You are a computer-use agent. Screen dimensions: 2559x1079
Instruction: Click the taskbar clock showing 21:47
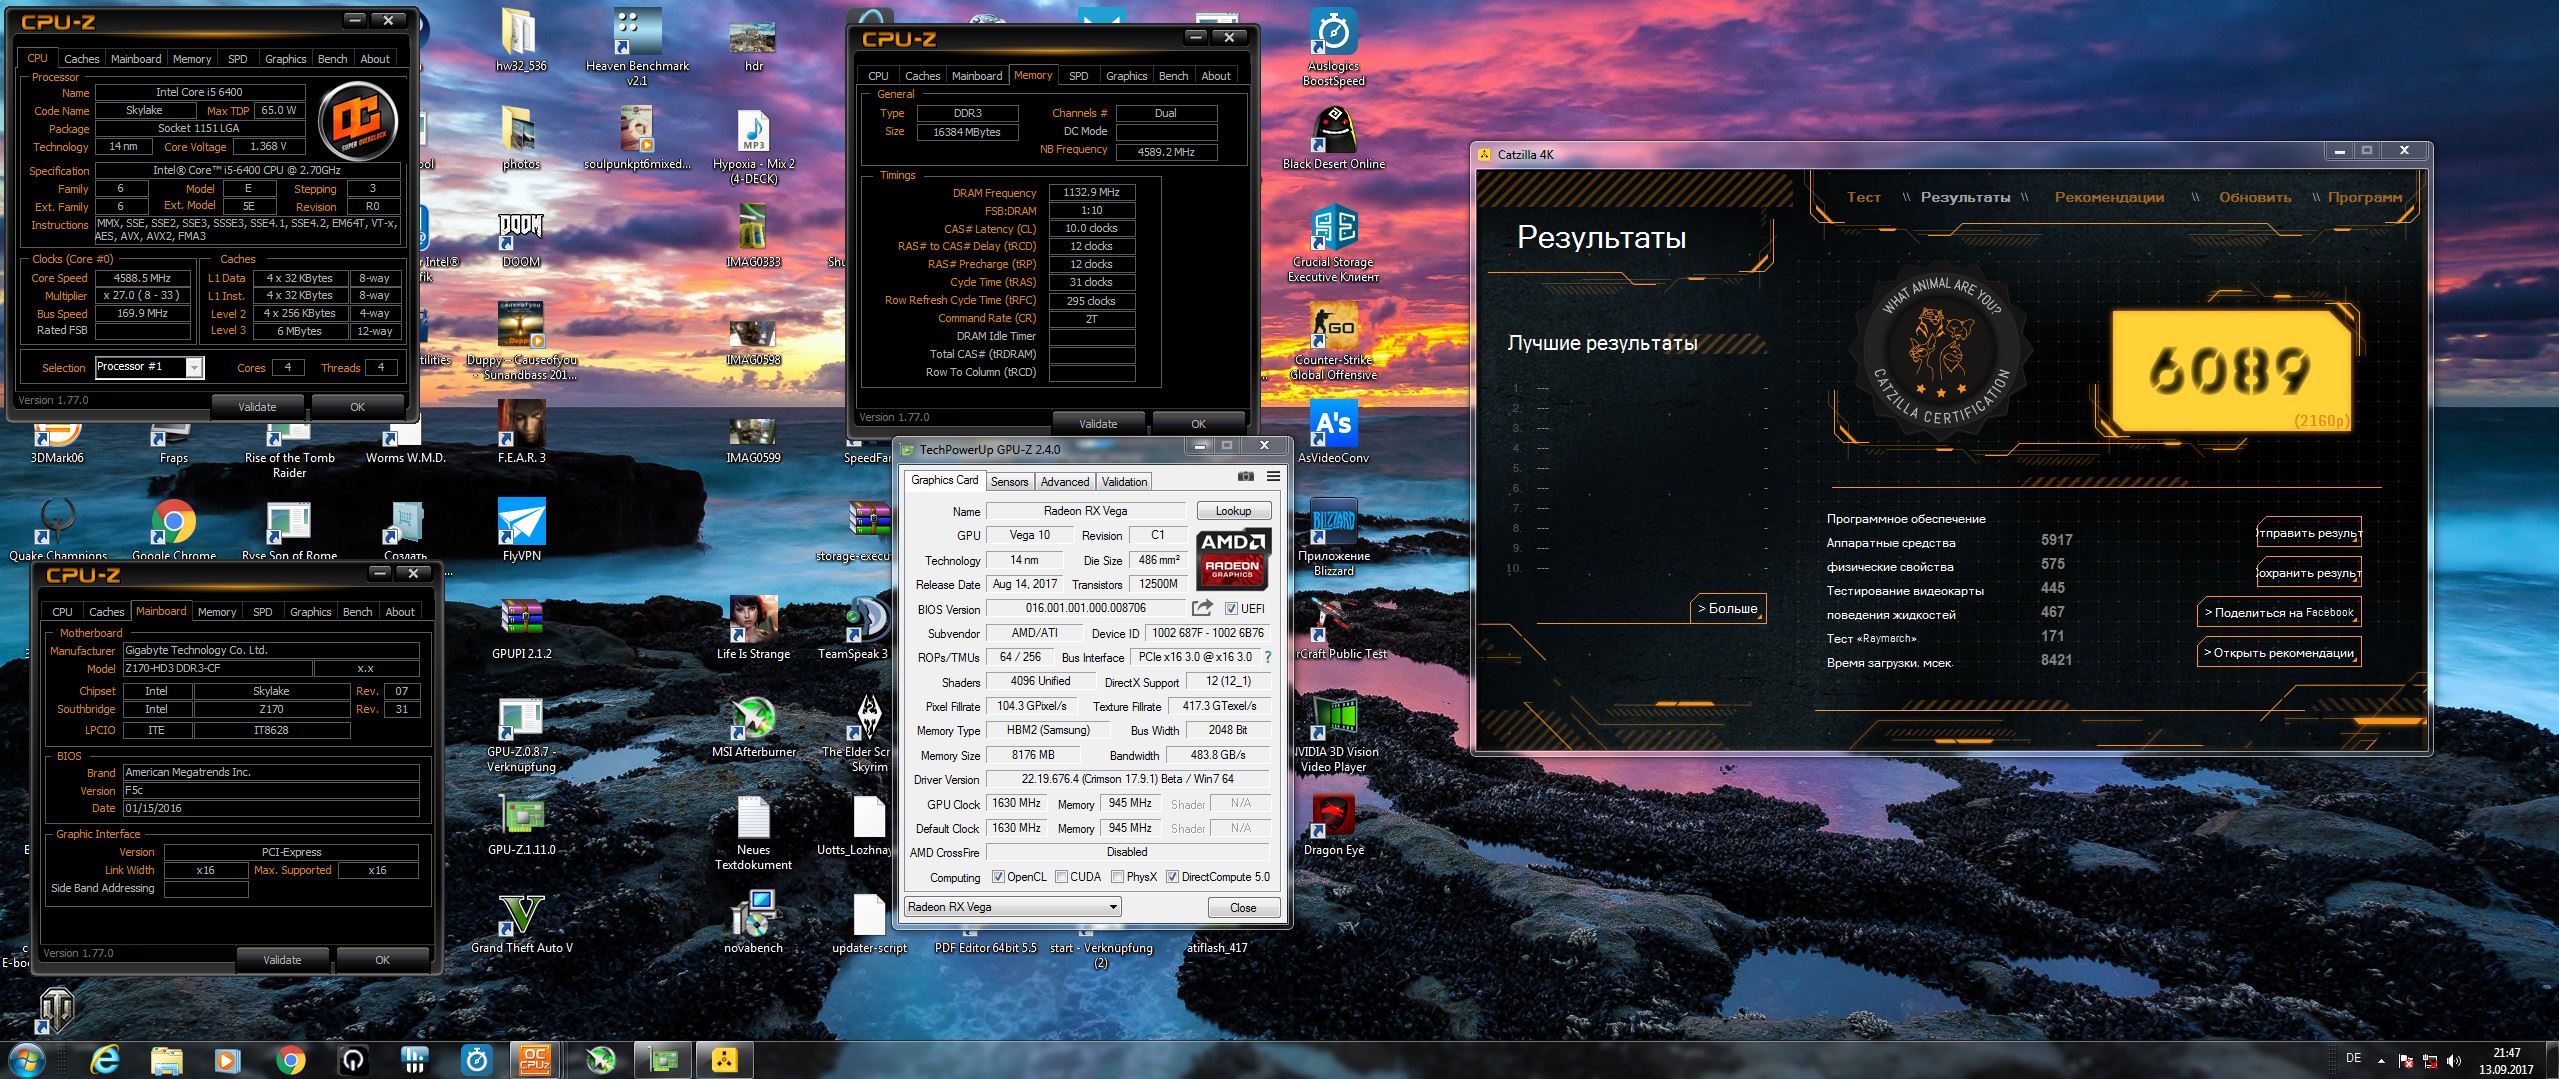(2506, 1060)
